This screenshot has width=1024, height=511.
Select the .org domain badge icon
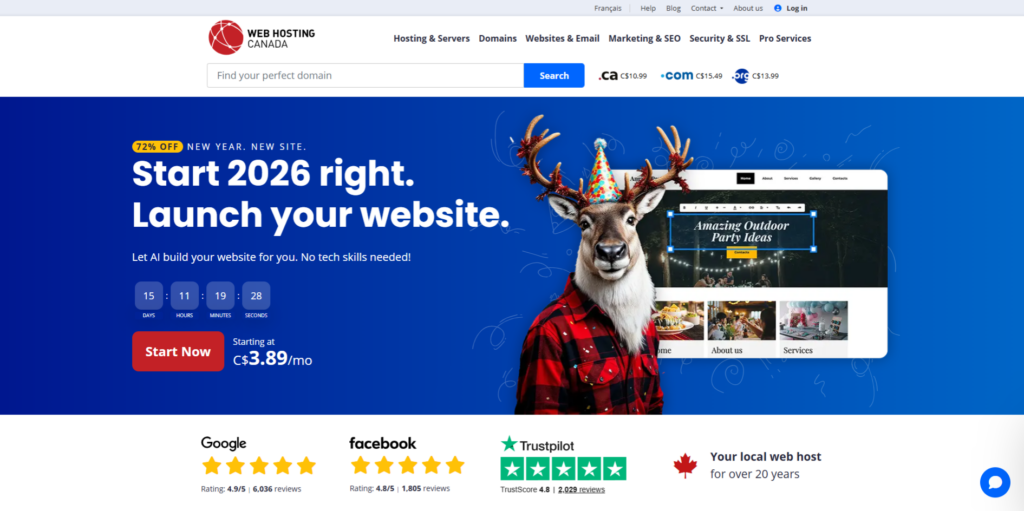click(x=741, y=76)
